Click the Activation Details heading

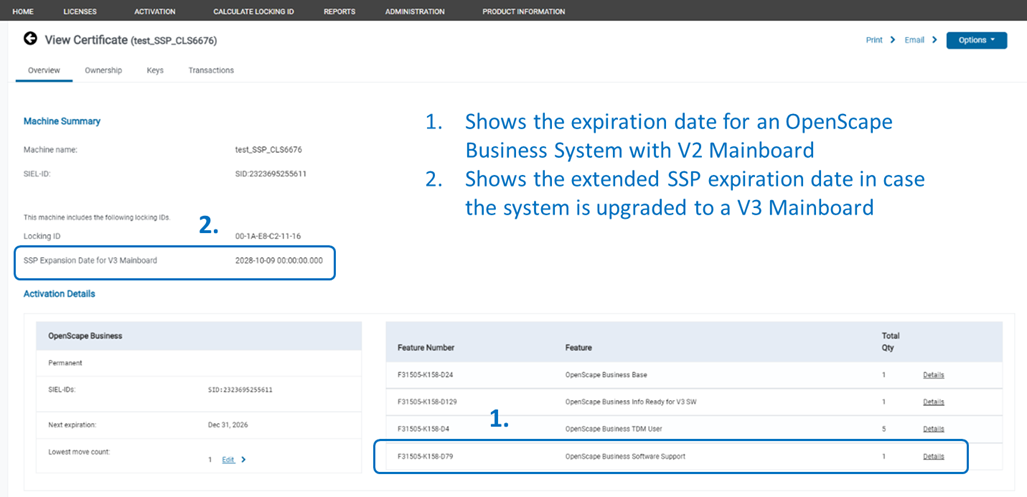coord(59,294)
